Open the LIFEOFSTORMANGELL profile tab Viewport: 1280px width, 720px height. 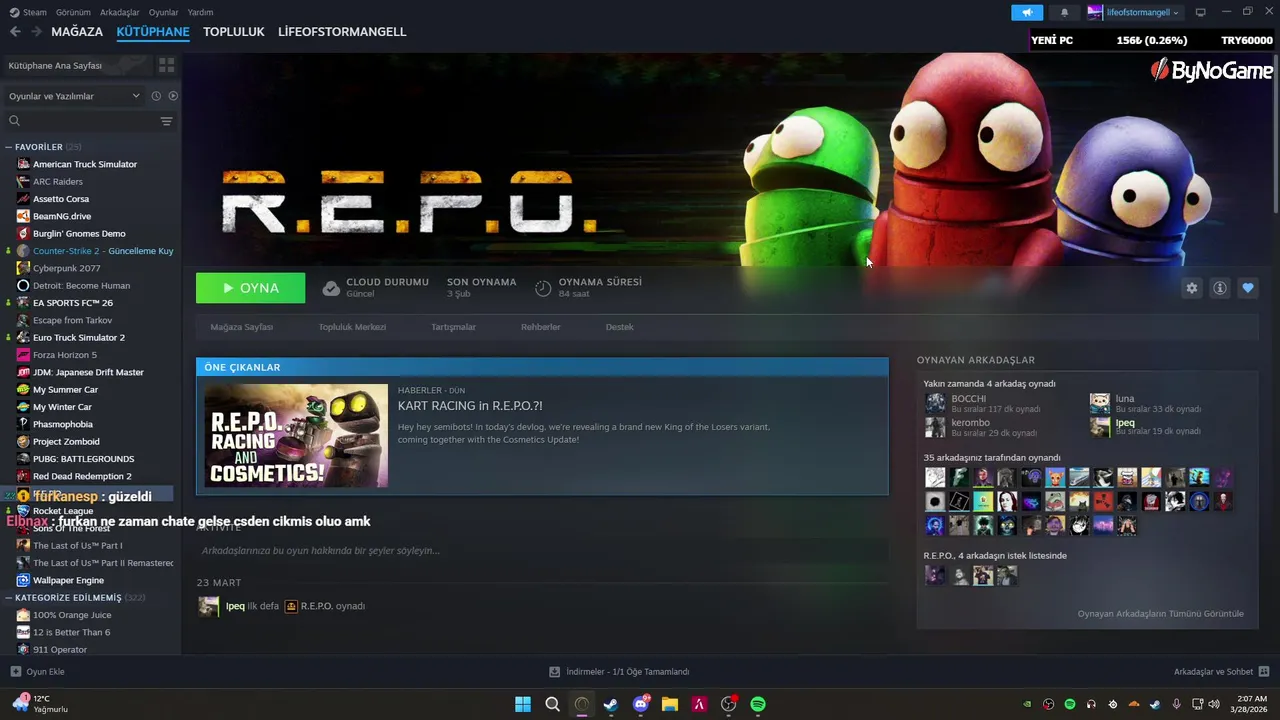point(342,32)
